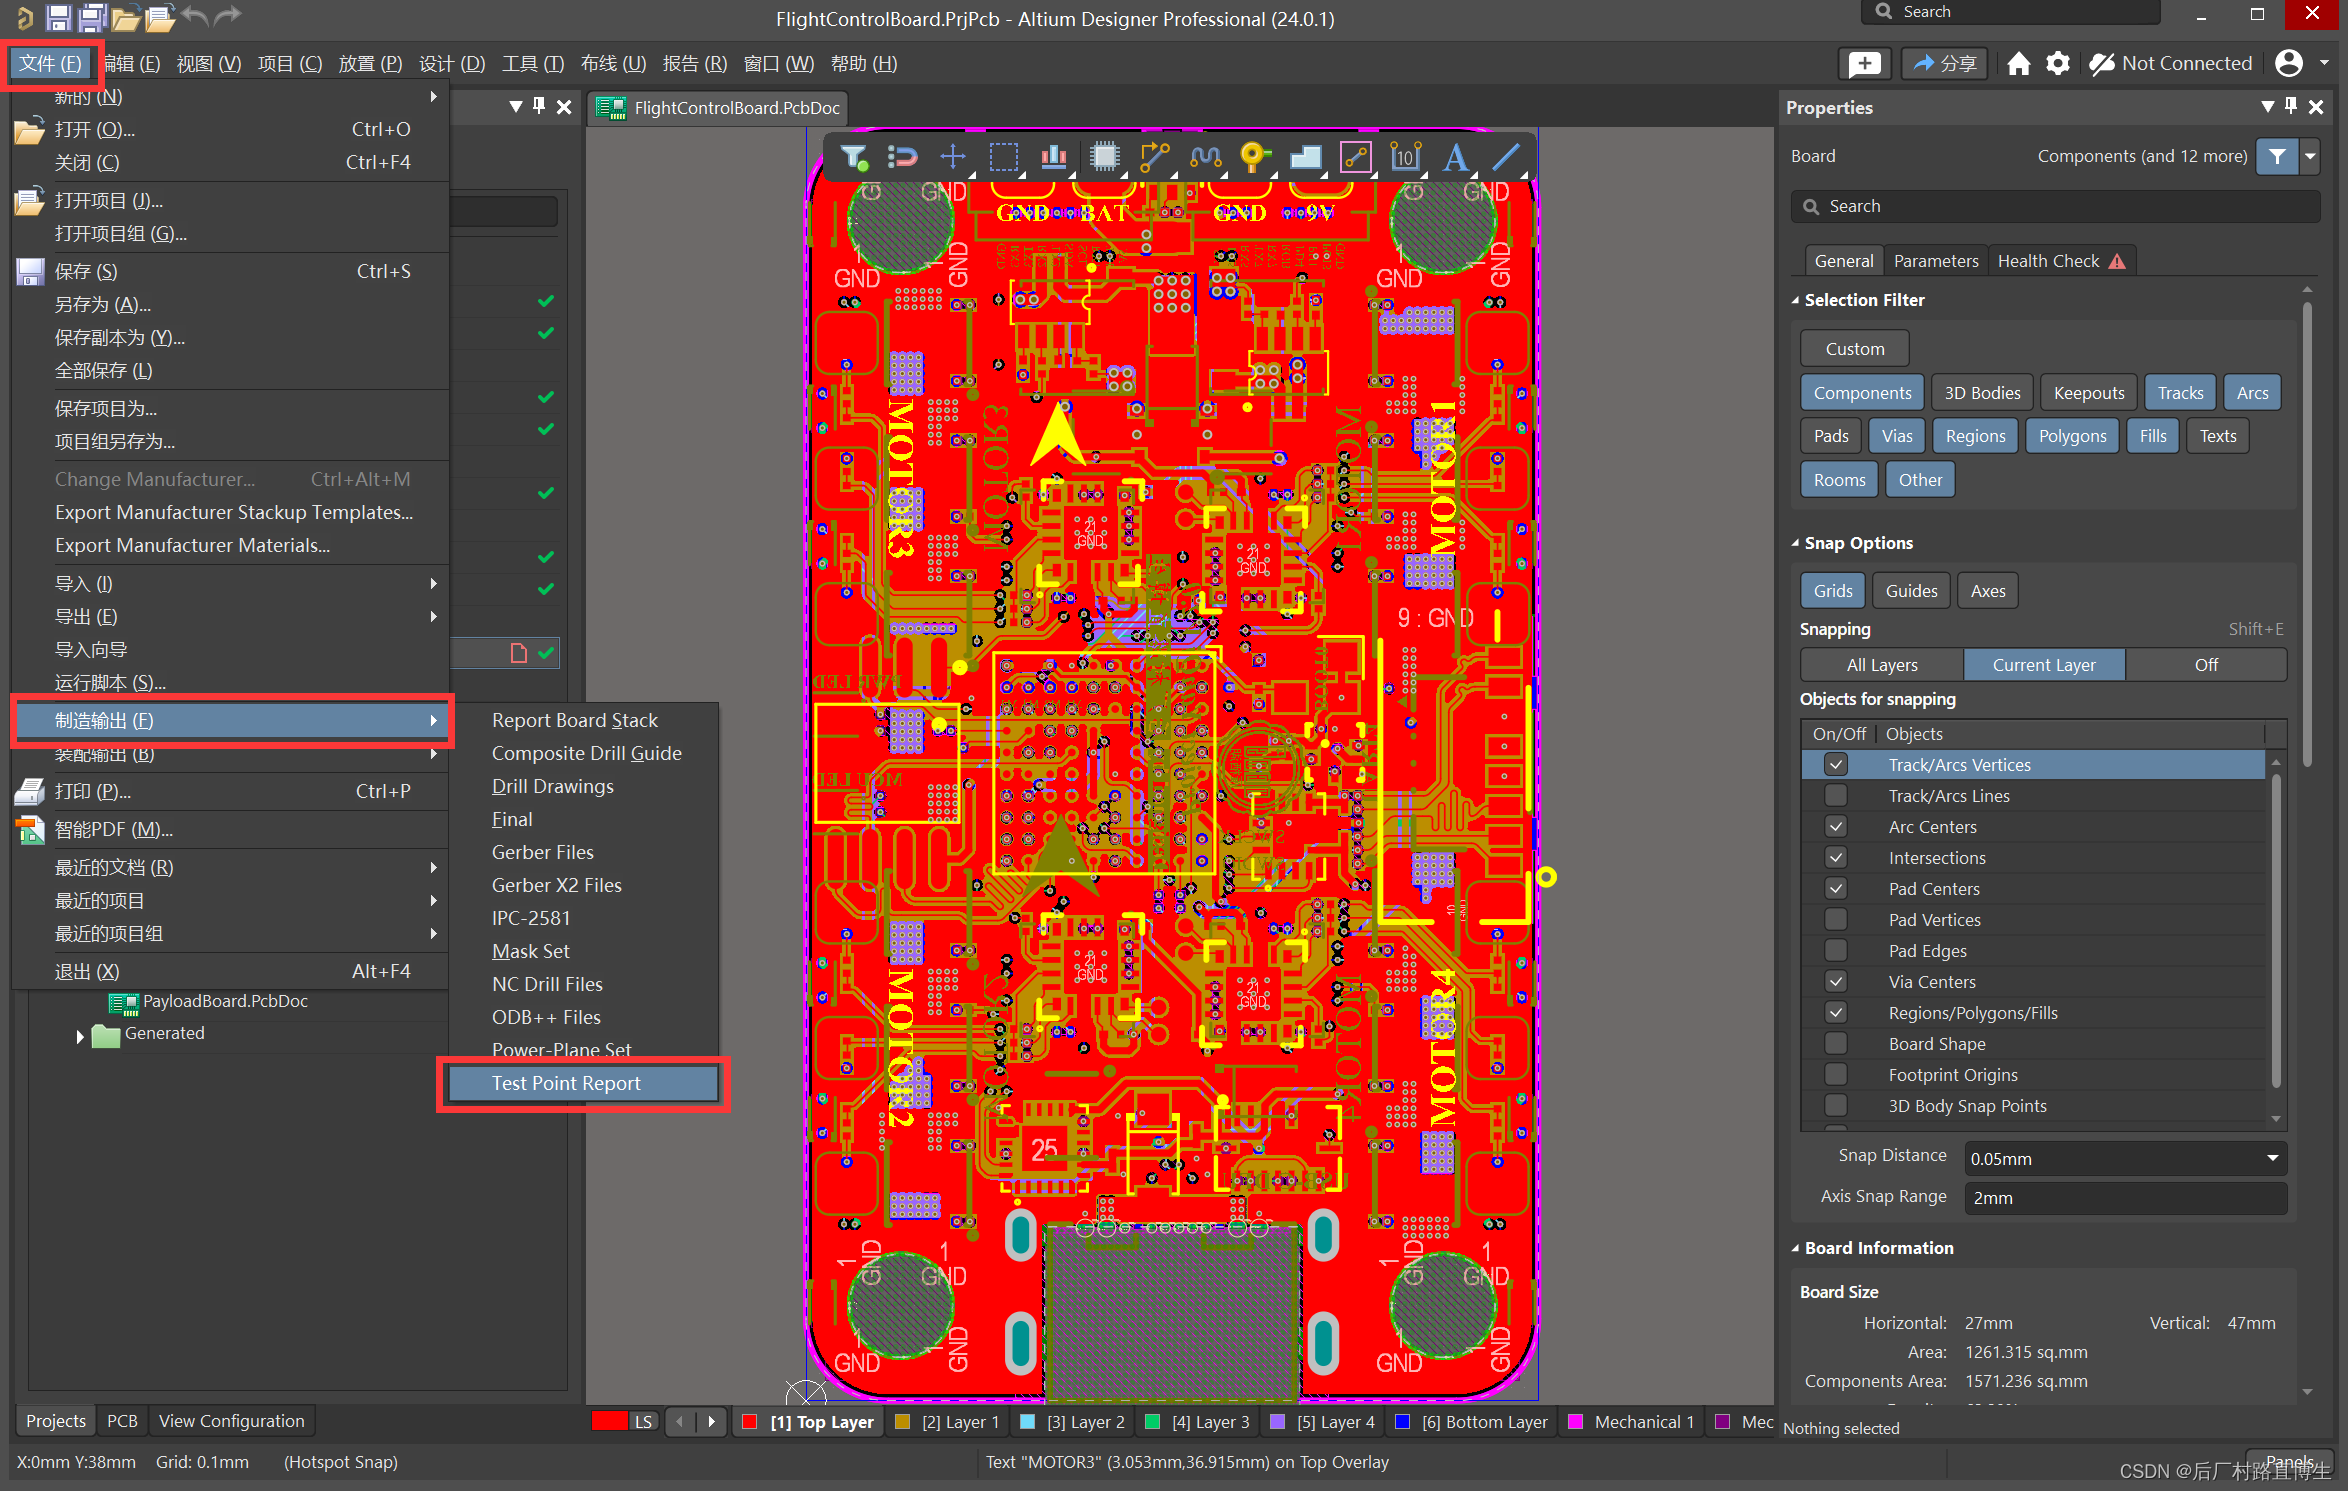Toggle the Components selection filter button
Screen dimensions: 2348x1491
(x=1862, y=393)
